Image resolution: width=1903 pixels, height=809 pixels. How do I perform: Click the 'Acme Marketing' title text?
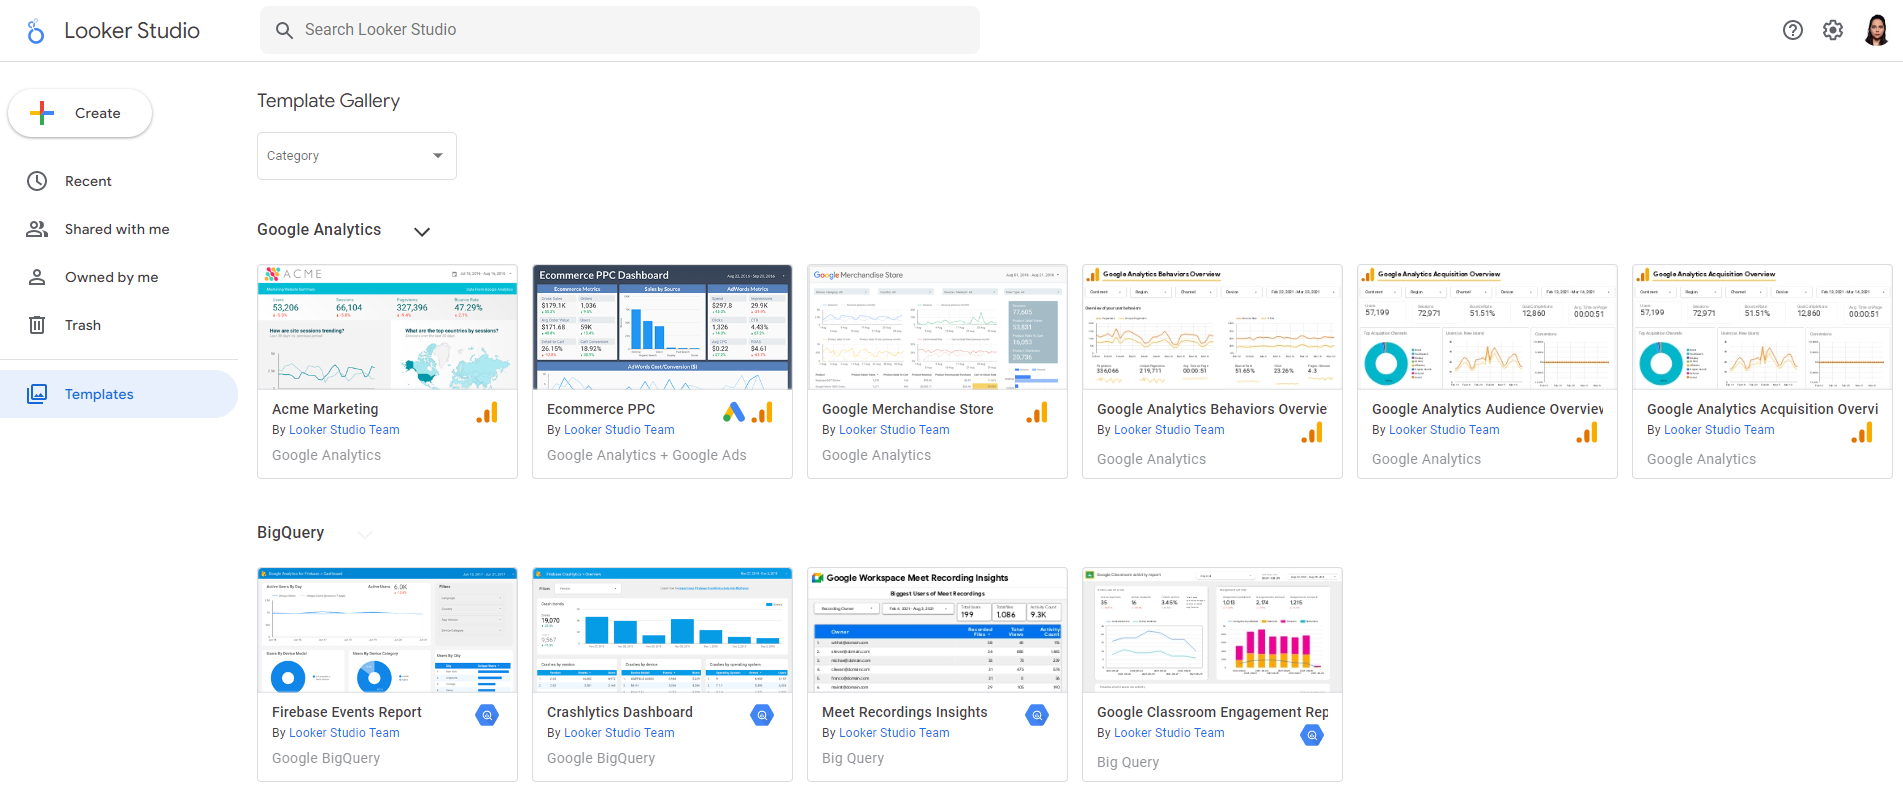pyautogui.click(x=325, y=409)
